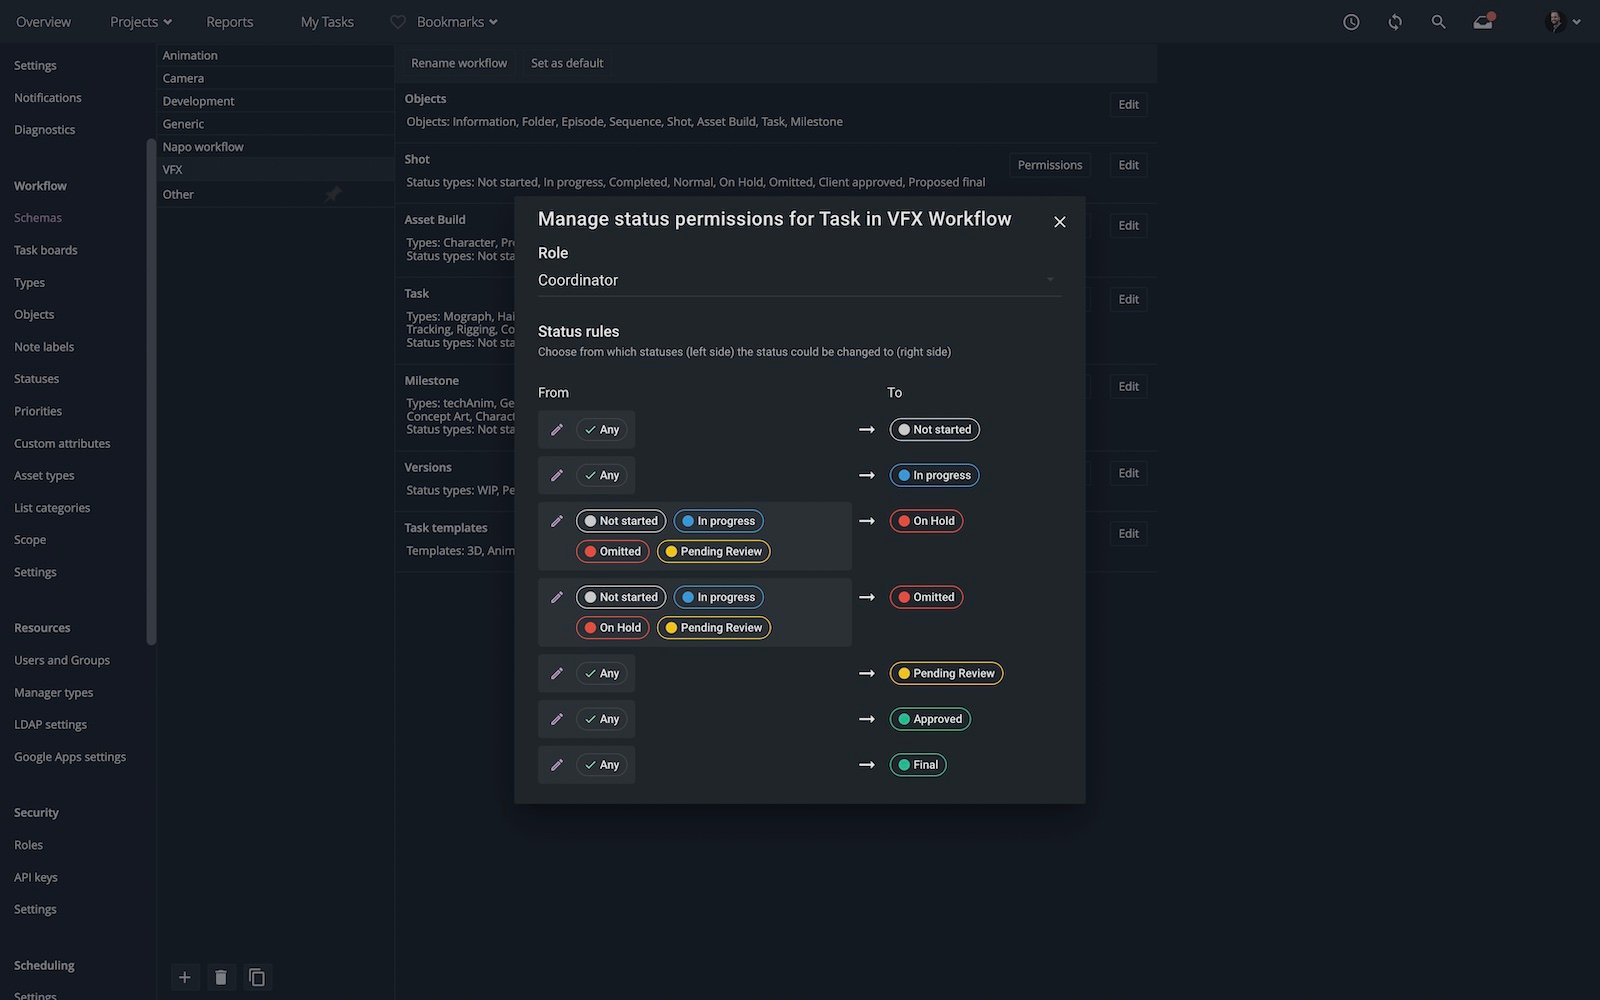Click pencil icon for Not started rule
Screen dimensions: 1600x1000
click(557, 430)
